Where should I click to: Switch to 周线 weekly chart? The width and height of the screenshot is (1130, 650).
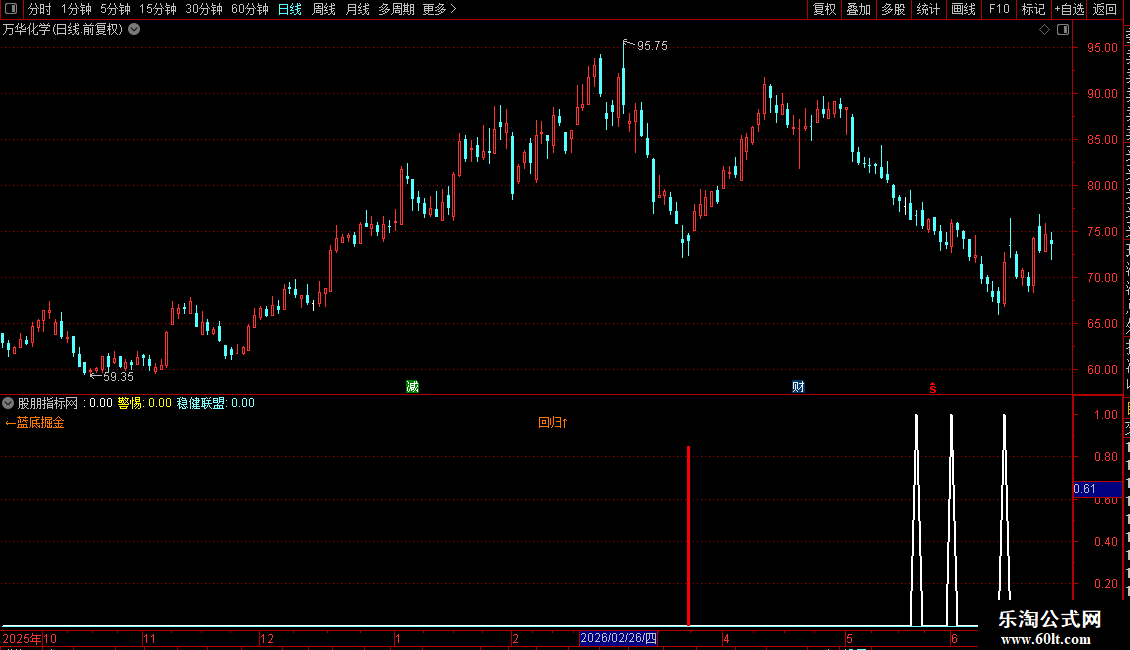[324, 9]
